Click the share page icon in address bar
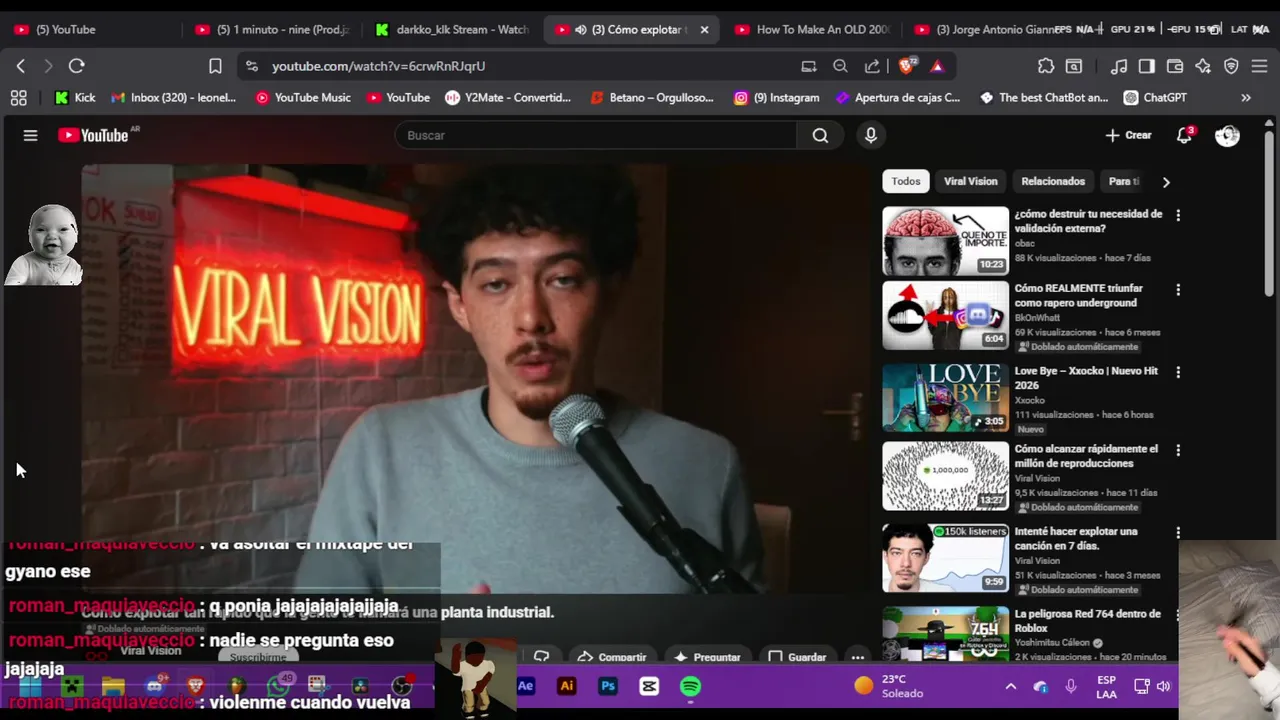1280x720 pixels. pos(872,66)
